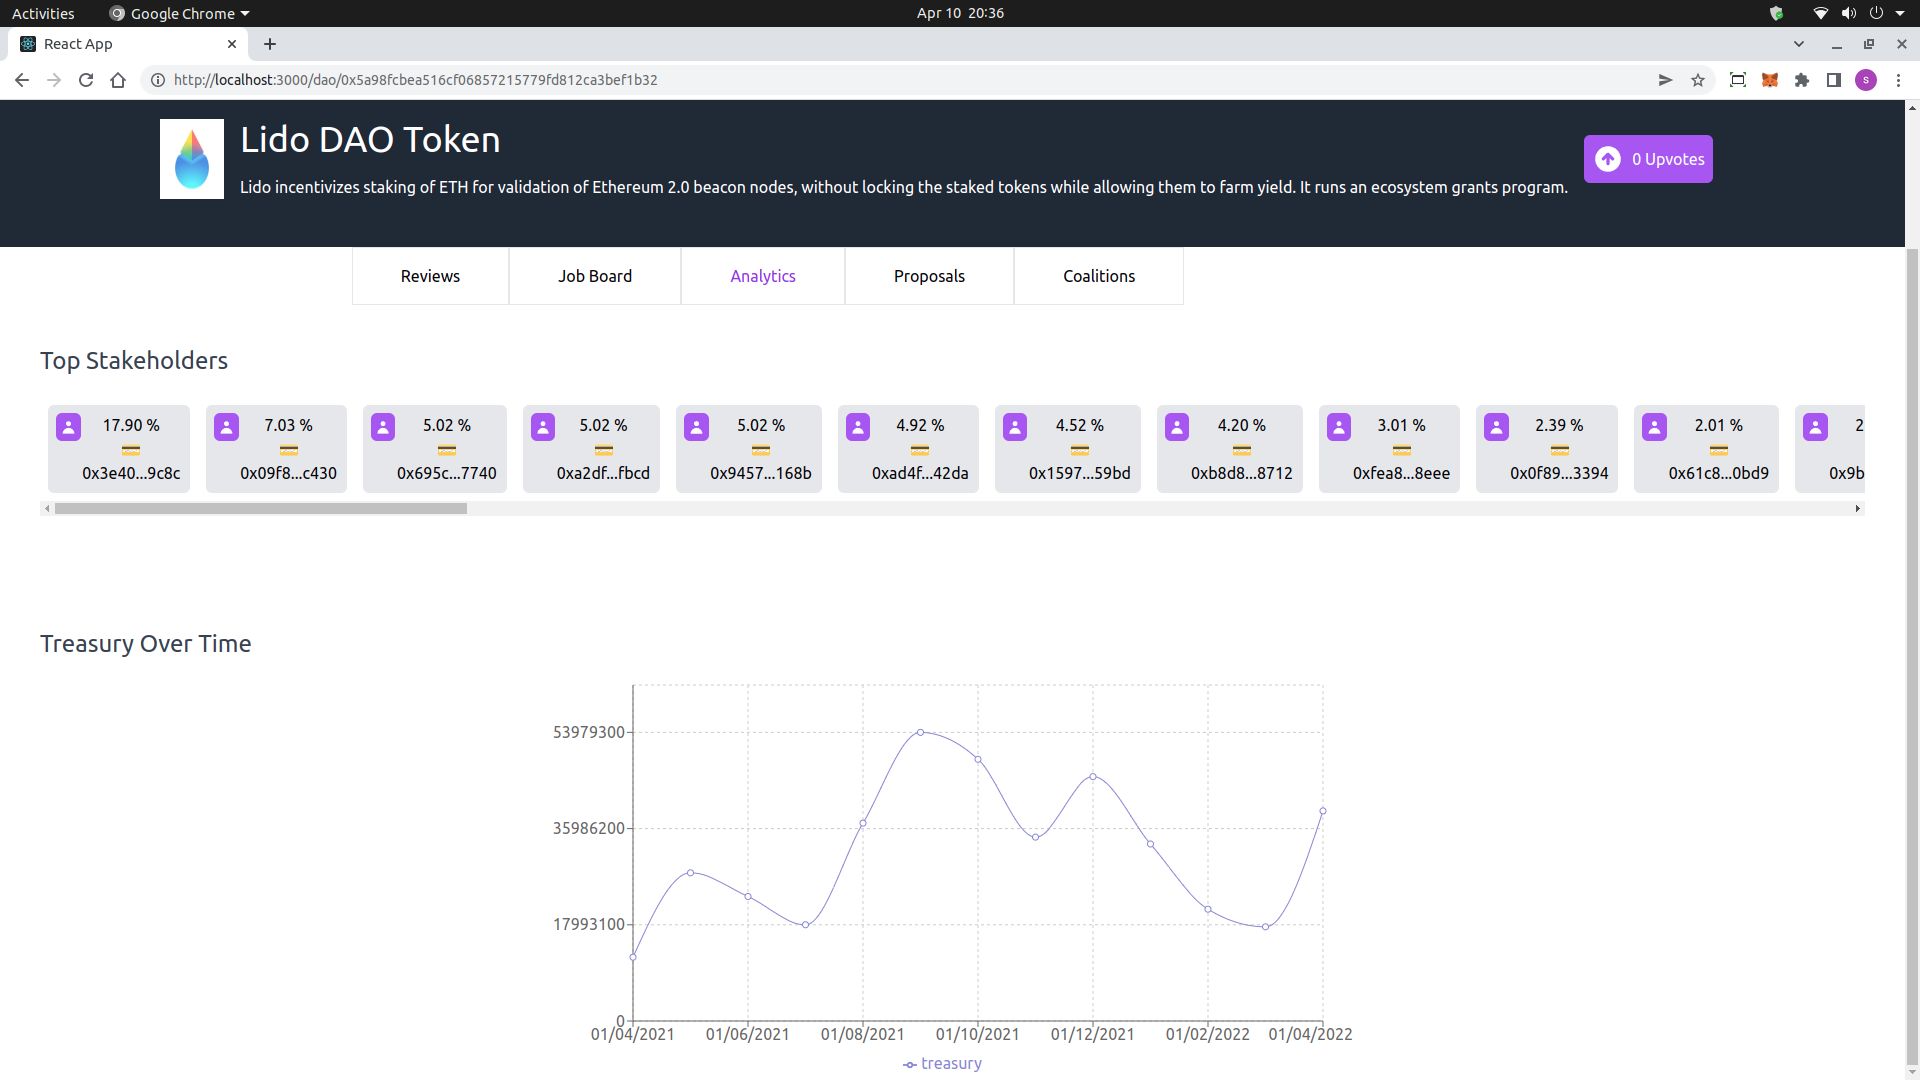
Task: Click wallet card icon above 0xa2df...fbcd
Action: pyautogui.click(x=603, y=450)
